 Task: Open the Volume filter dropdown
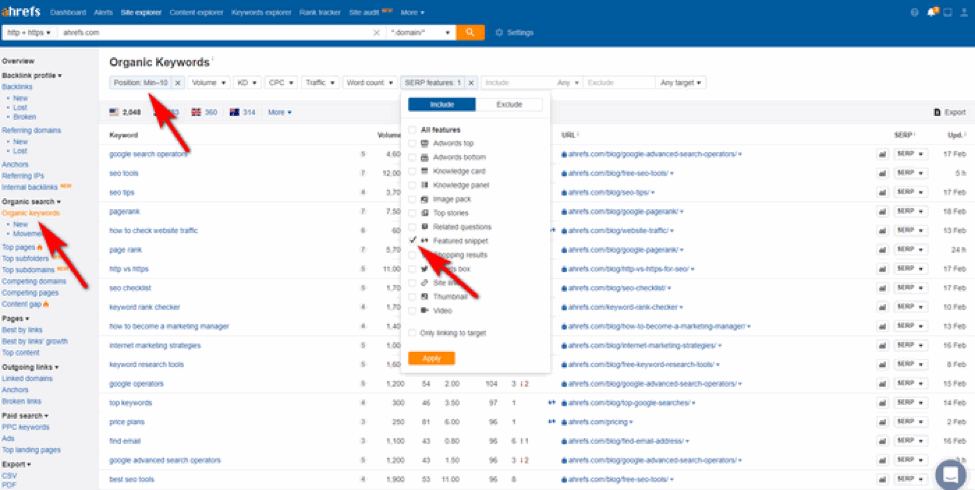point(208,82)
